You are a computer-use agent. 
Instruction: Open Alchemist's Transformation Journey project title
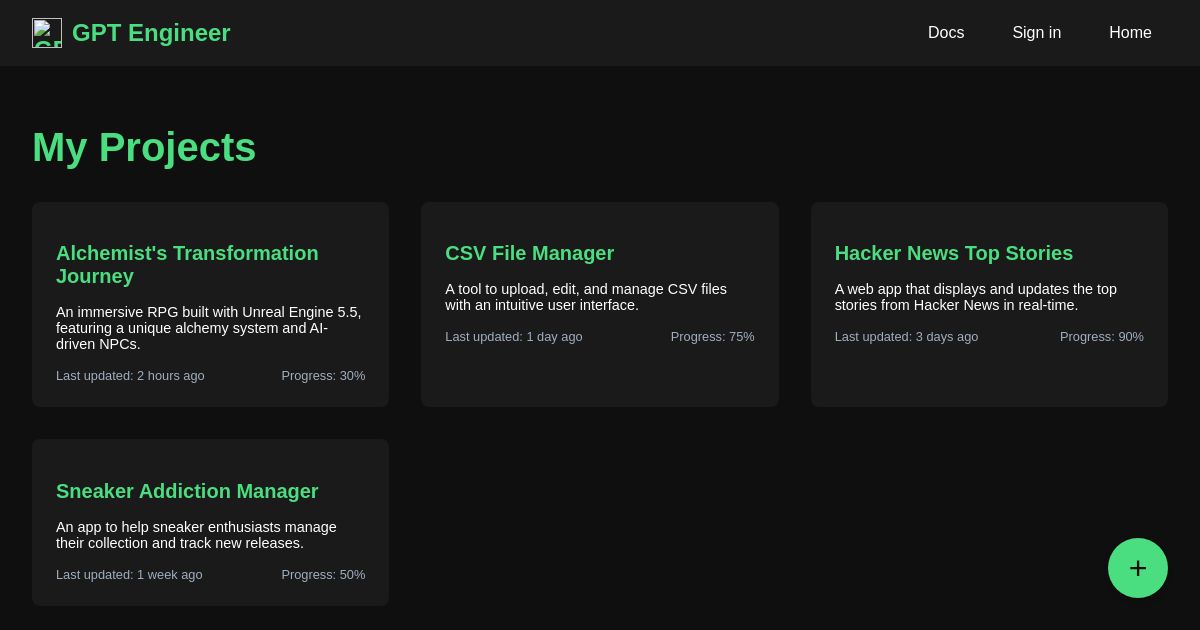click(x=187, y=264)
